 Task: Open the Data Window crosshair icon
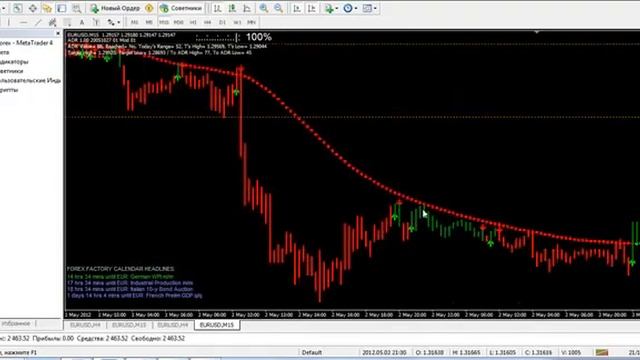tap(32, 8)
